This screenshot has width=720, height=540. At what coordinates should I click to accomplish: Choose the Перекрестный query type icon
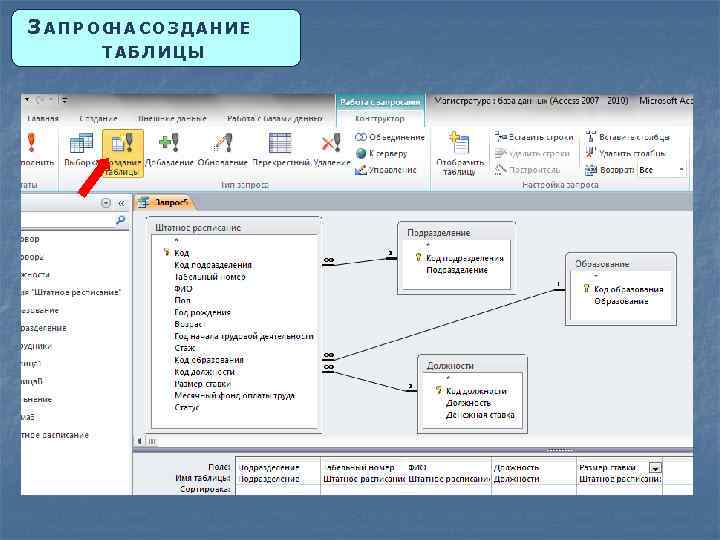pyautogui.click(x=280, y=143)
